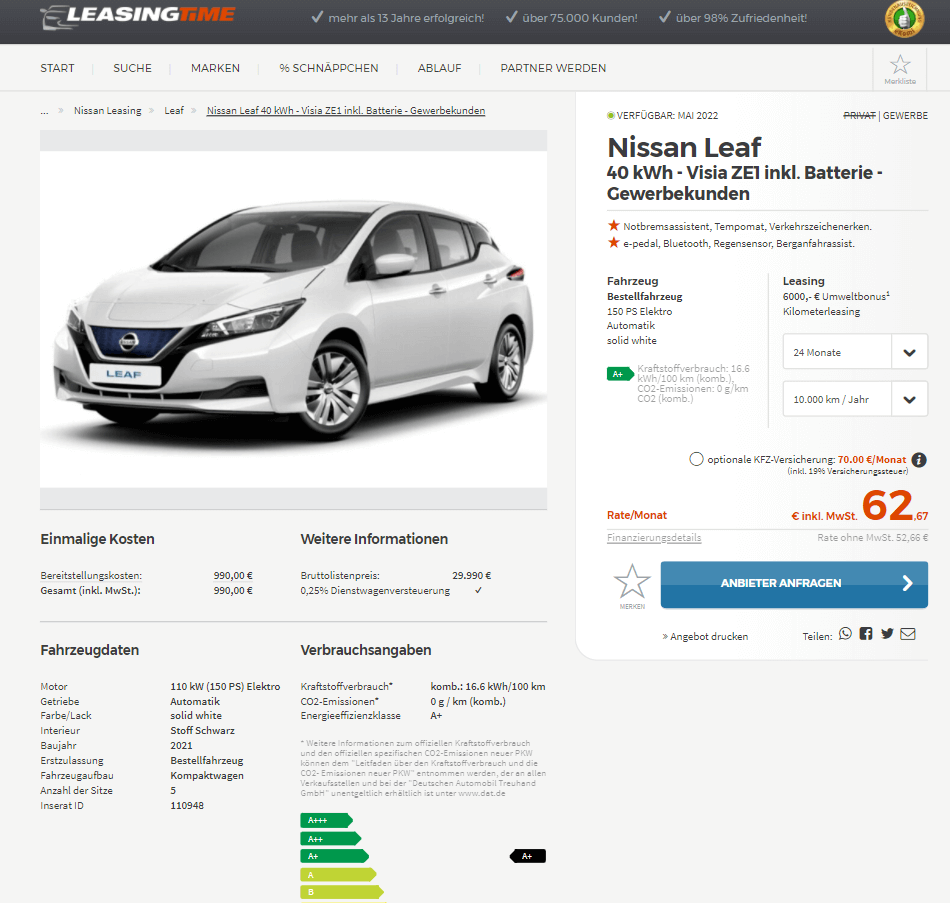
Task: Click the gold satisfaction seal badge
Action: click(x=904, y=19)
